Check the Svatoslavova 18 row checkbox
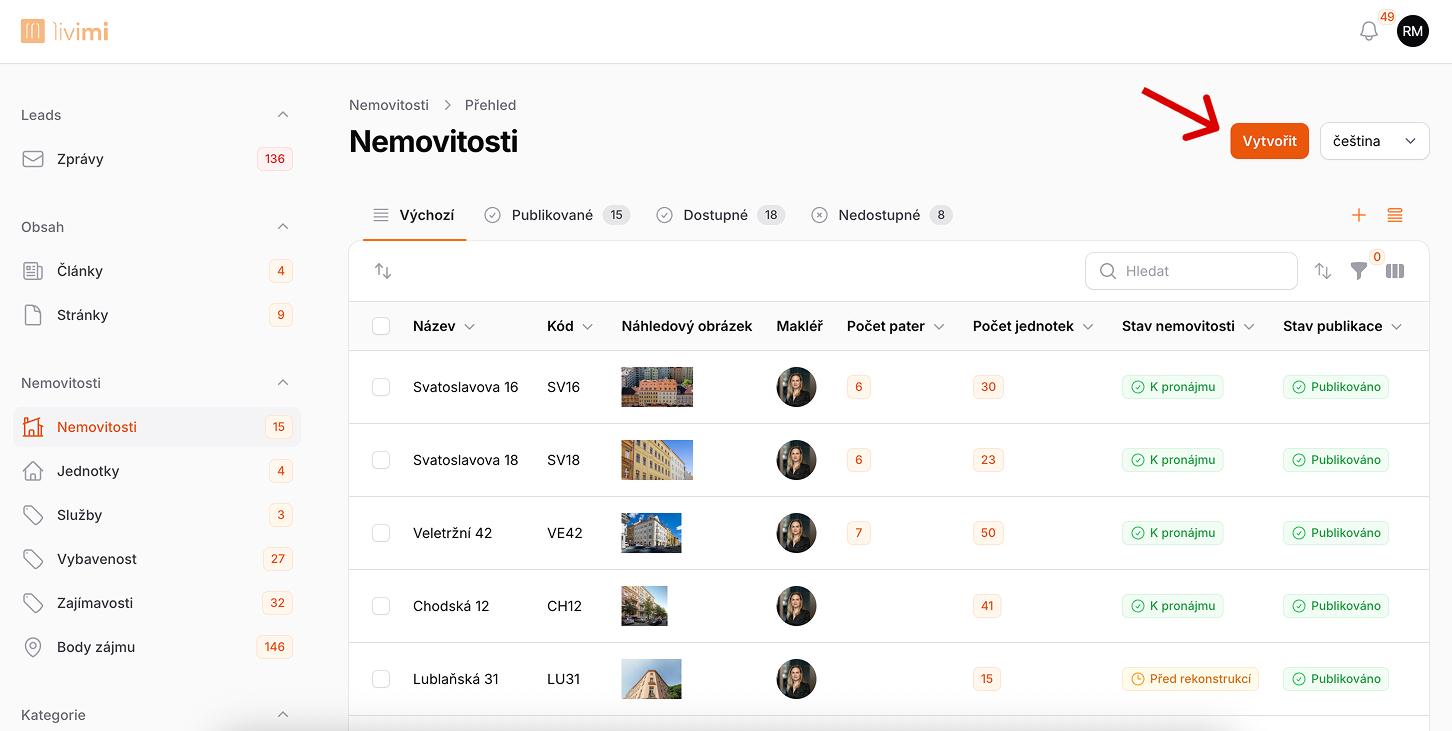Viewport: 1452px width, 731px height. 381,460
